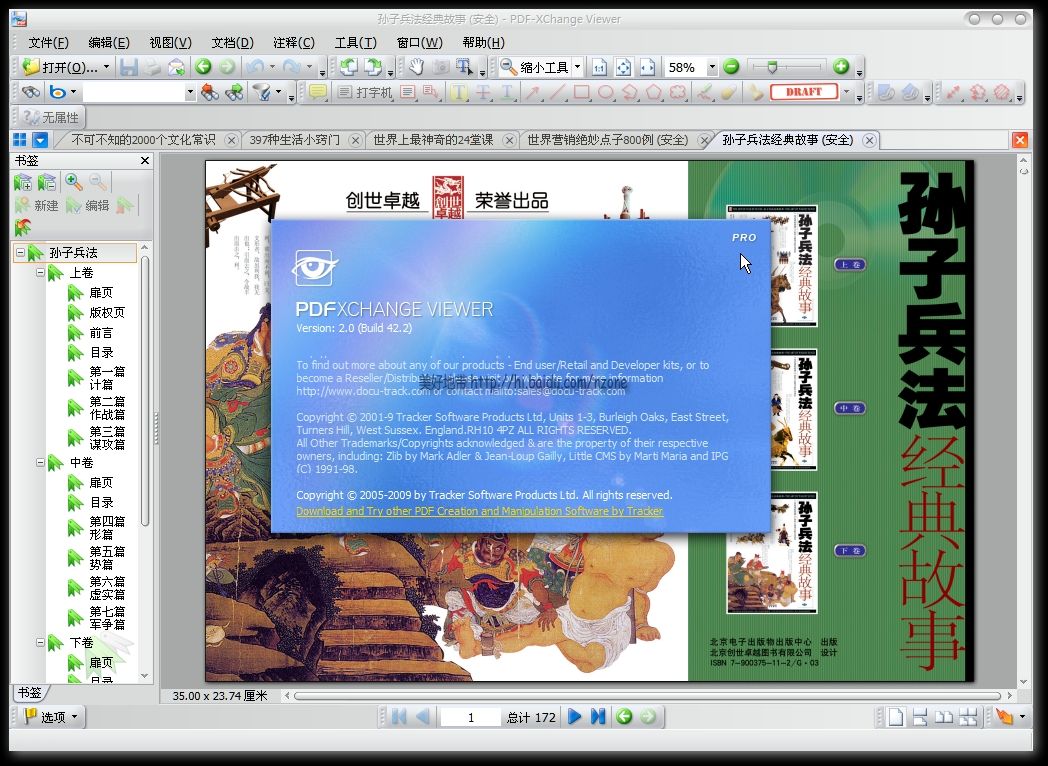Click the Find Previous binoculars icon
1048x766 pixels.
210,92
